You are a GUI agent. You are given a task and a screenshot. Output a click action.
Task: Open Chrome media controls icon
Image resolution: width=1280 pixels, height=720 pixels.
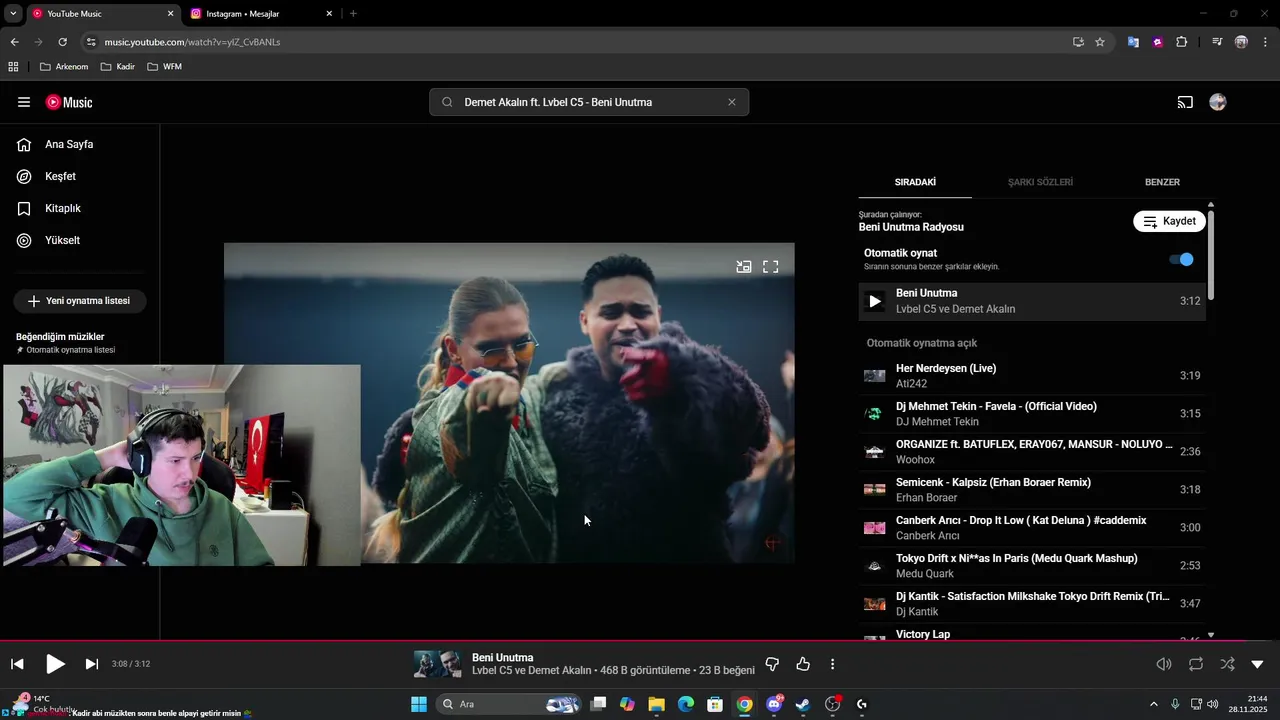pos(1217,42)
